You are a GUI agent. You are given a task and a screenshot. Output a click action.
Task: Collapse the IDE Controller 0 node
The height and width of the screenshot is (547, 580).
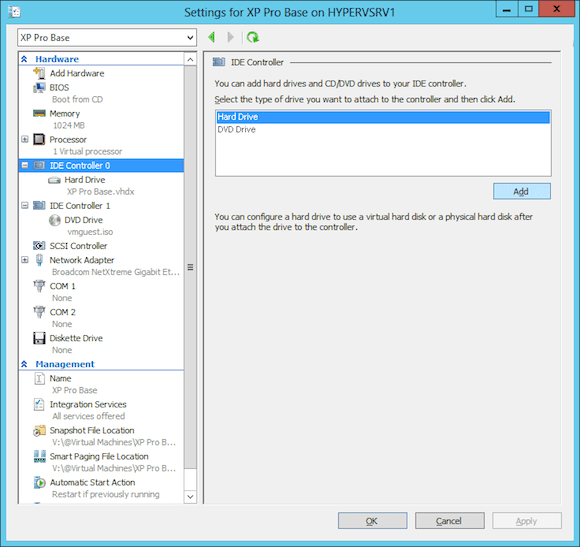(x=25, y=165)
